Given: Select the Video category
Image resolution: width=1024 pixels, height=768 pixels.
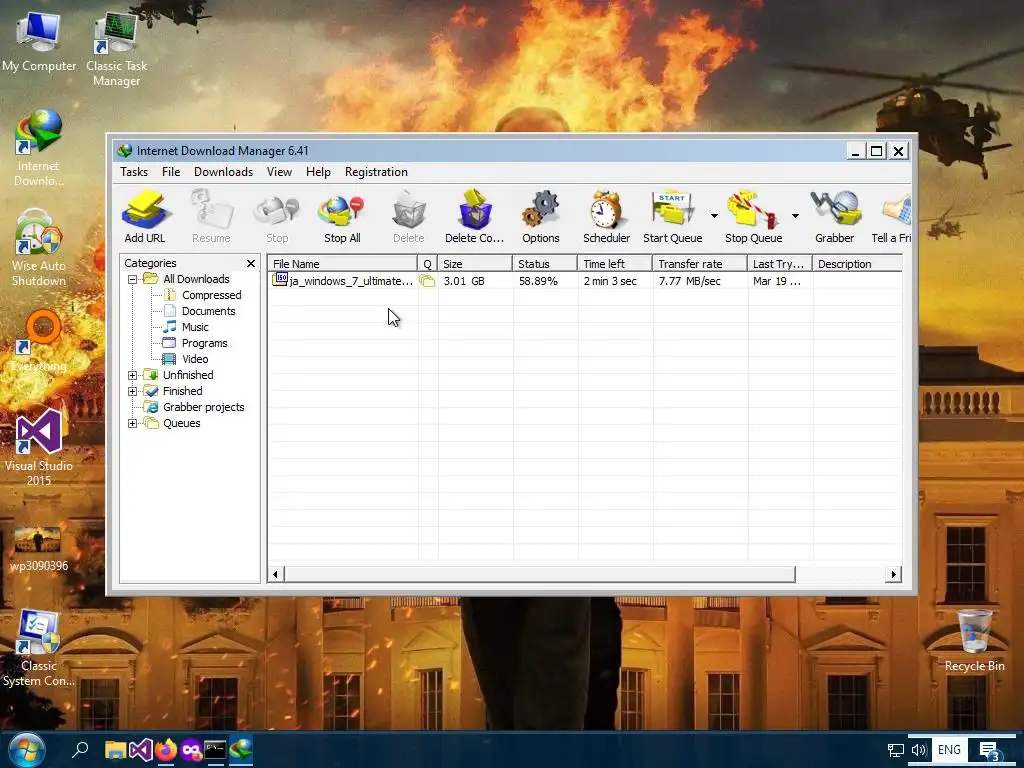Looking at the screenshot, I should click(195, 359).
